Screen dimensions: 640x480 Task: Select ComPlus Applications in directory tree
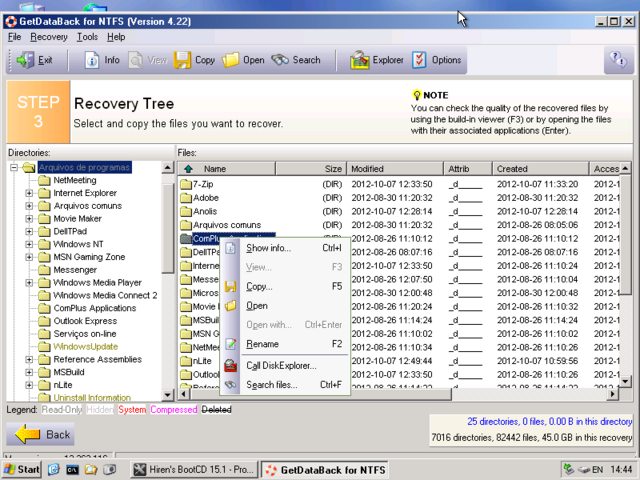(95, 308)
